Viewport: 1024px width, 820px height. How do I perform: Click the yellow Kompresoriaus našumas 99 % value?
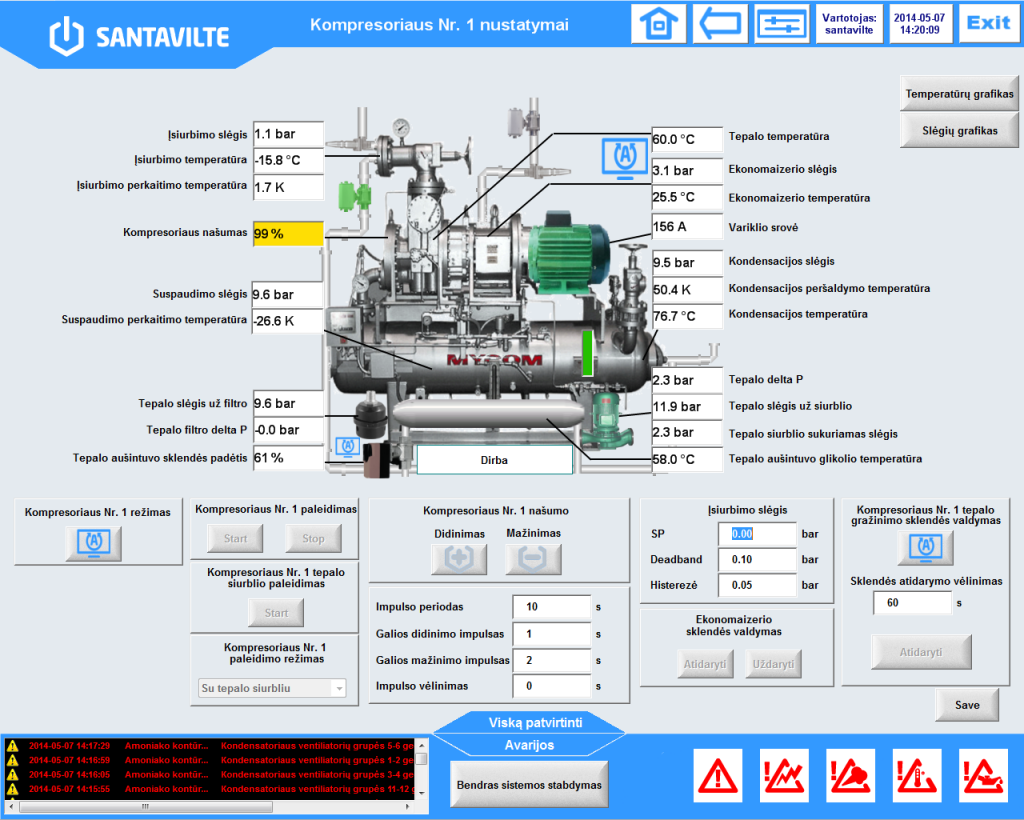[x=288, y=234]
